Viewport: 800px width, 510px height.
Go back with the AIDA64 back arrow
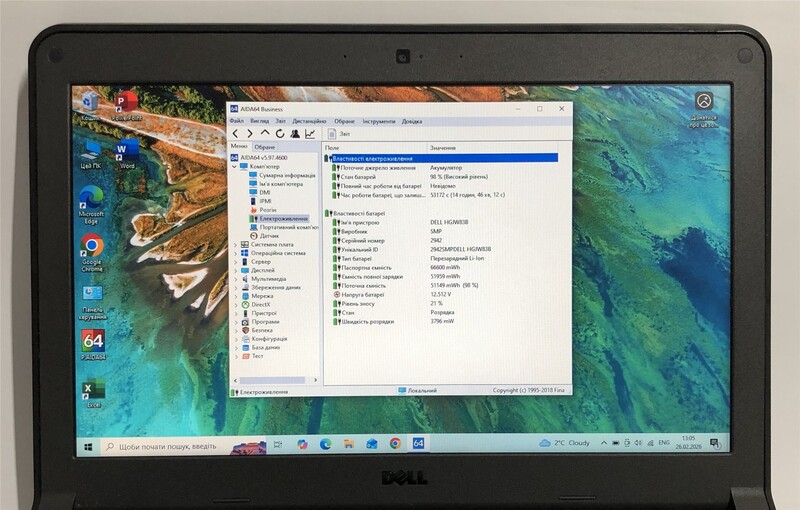pos(235,134)
